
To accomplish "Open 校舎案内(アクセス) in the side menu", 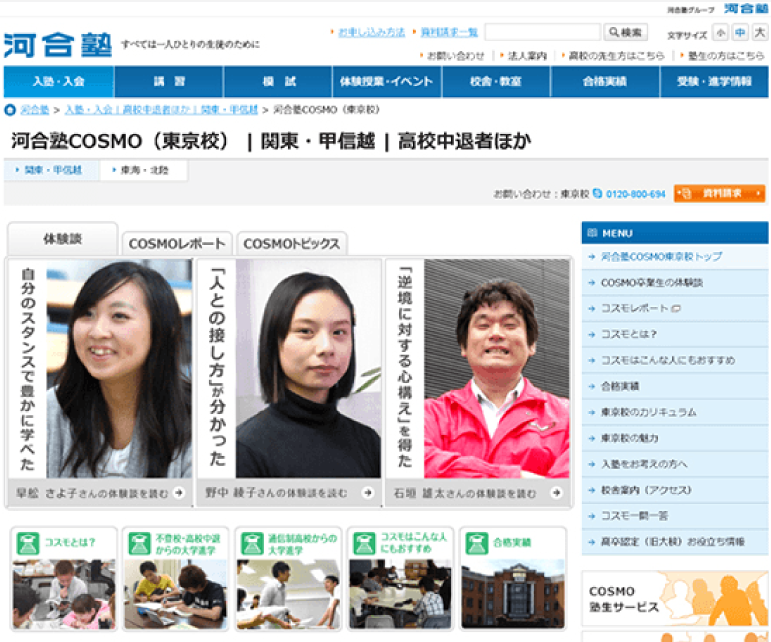I will click(675, 490).
